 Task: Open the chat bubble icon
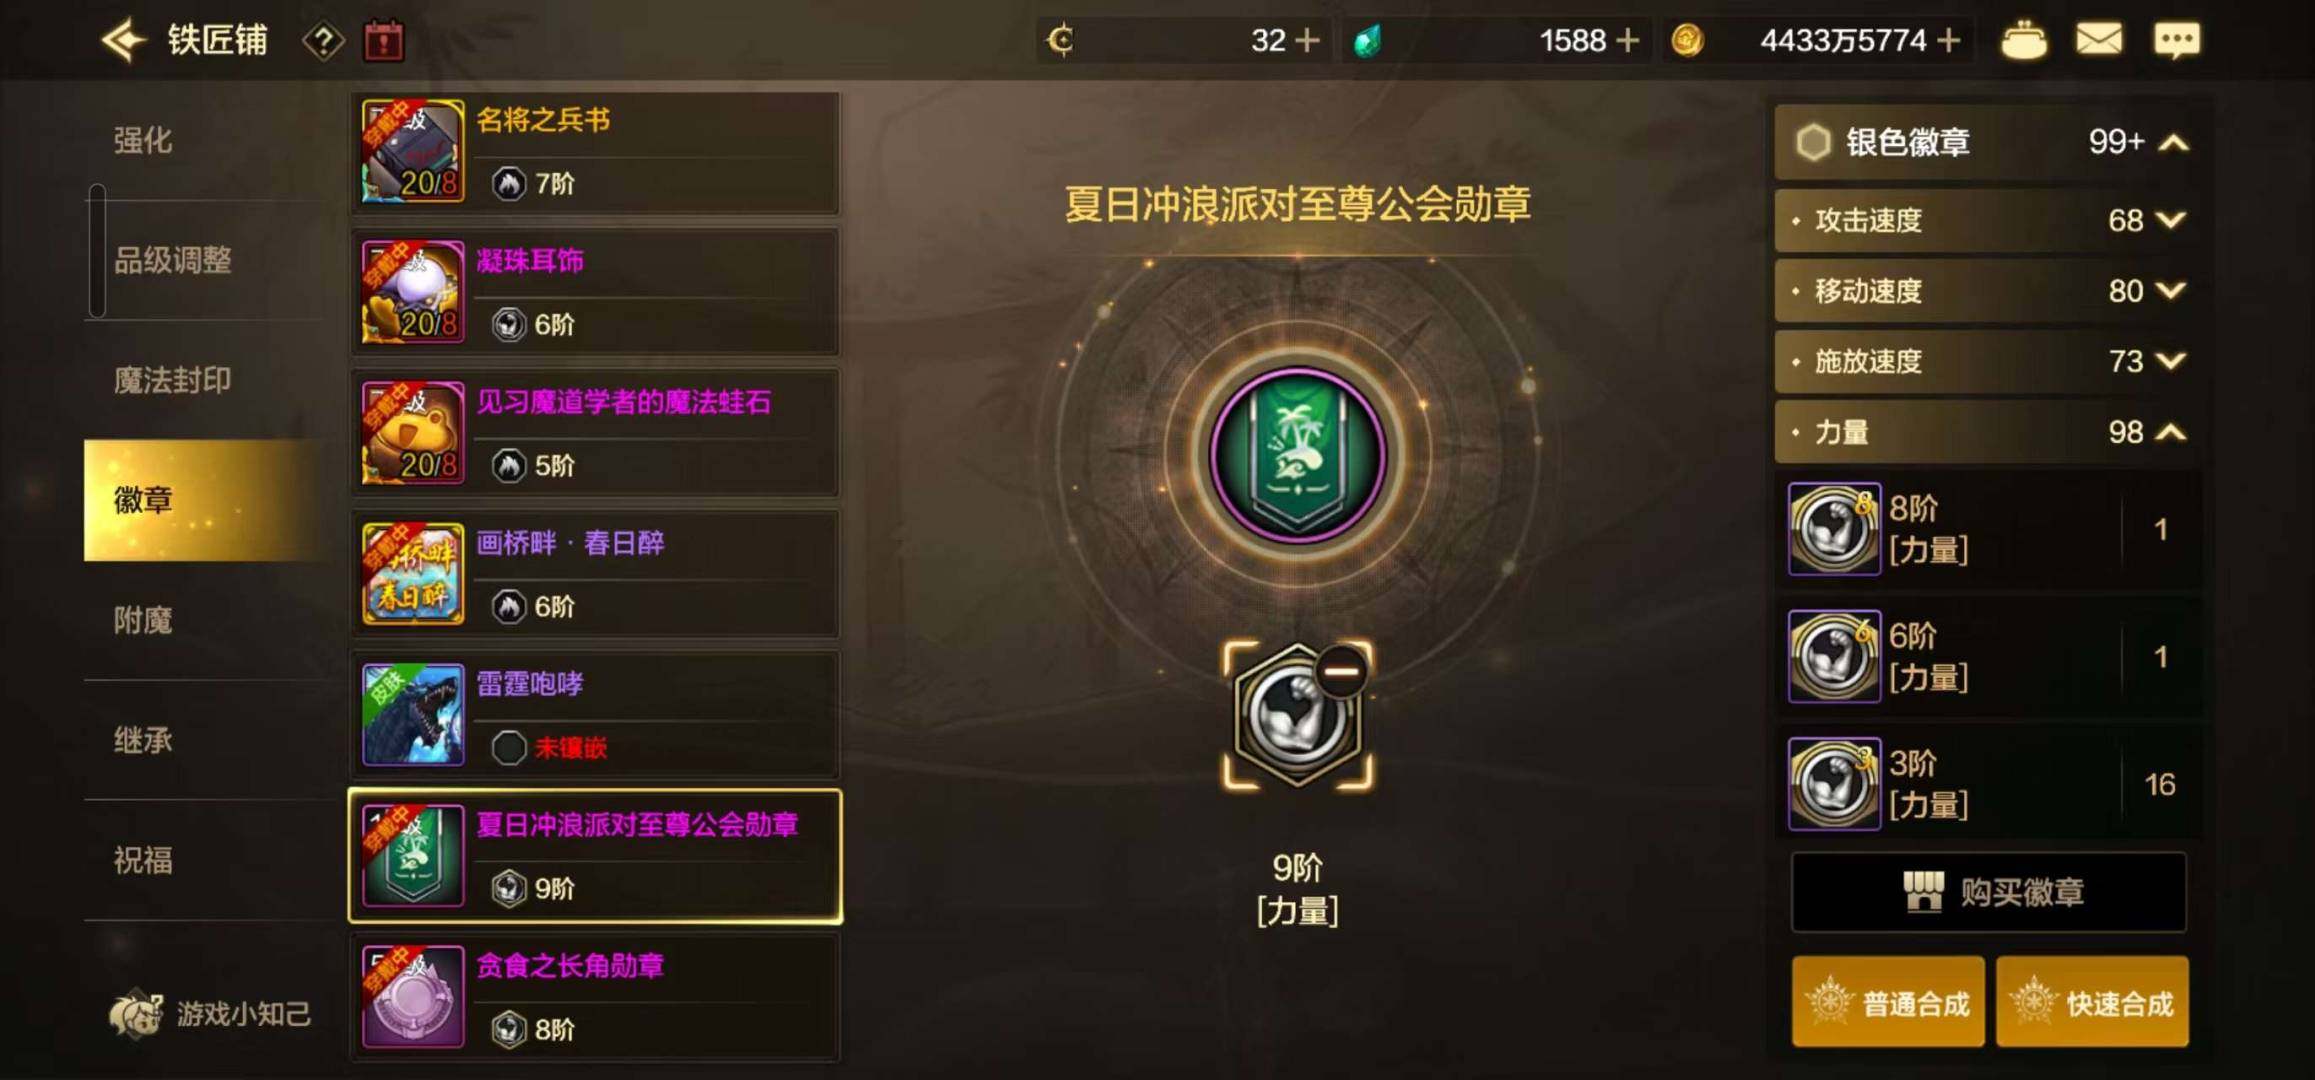tap(2175, 41)
